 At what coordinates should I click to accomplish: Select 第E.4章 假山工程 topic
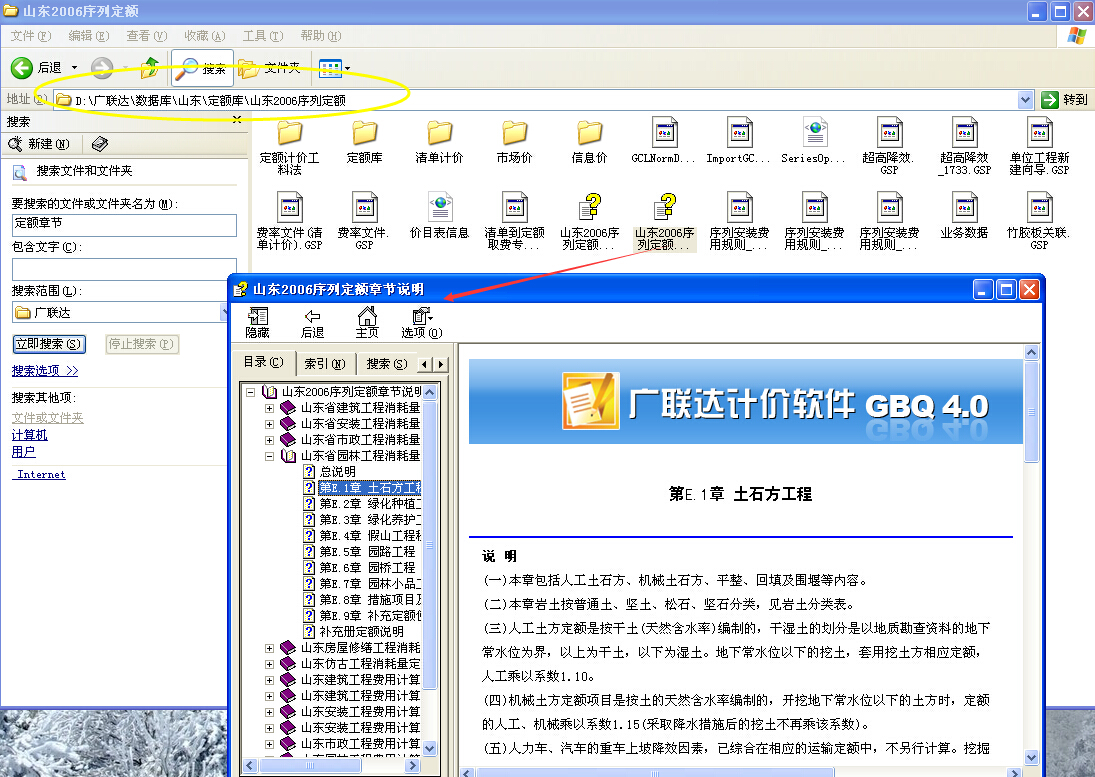370,535
